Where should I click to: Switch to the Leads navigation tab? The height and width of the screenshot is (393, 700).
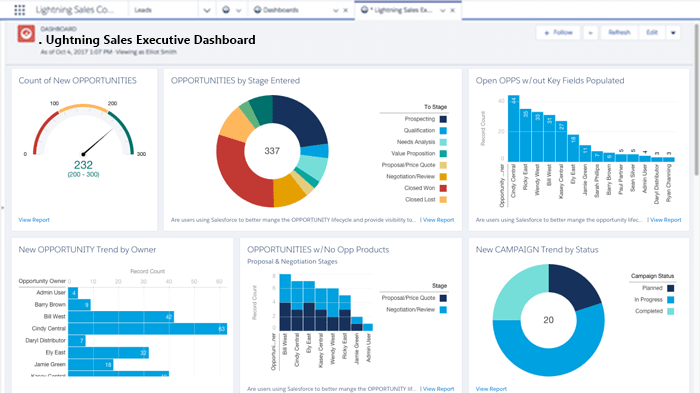point(143,10)
